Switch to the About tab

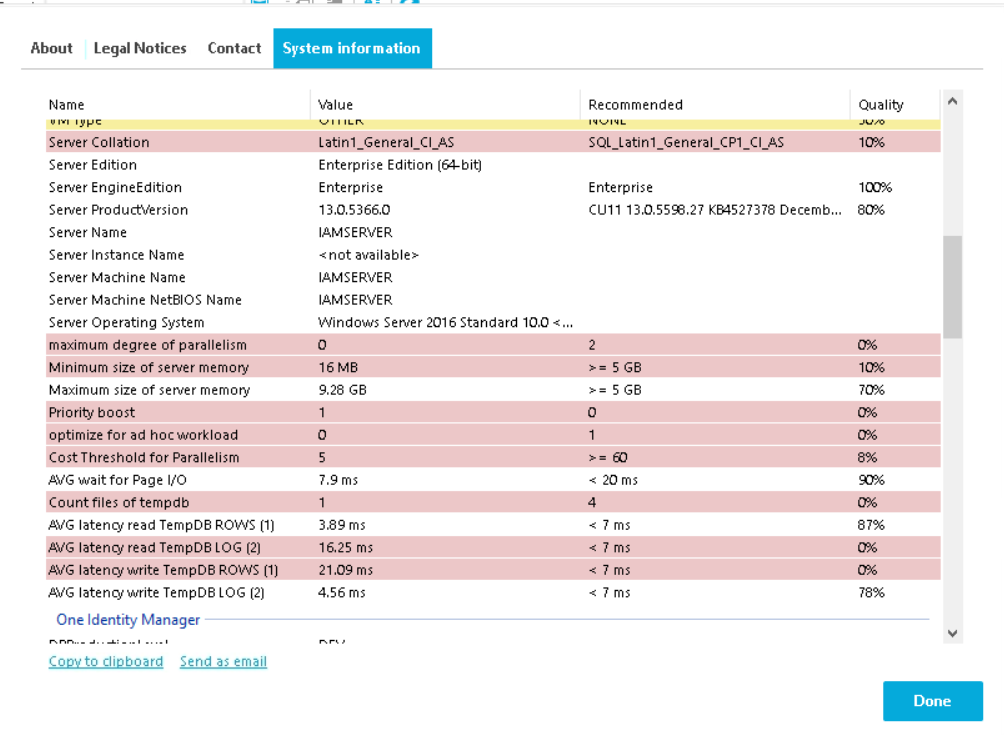click(x=51, y=48)
